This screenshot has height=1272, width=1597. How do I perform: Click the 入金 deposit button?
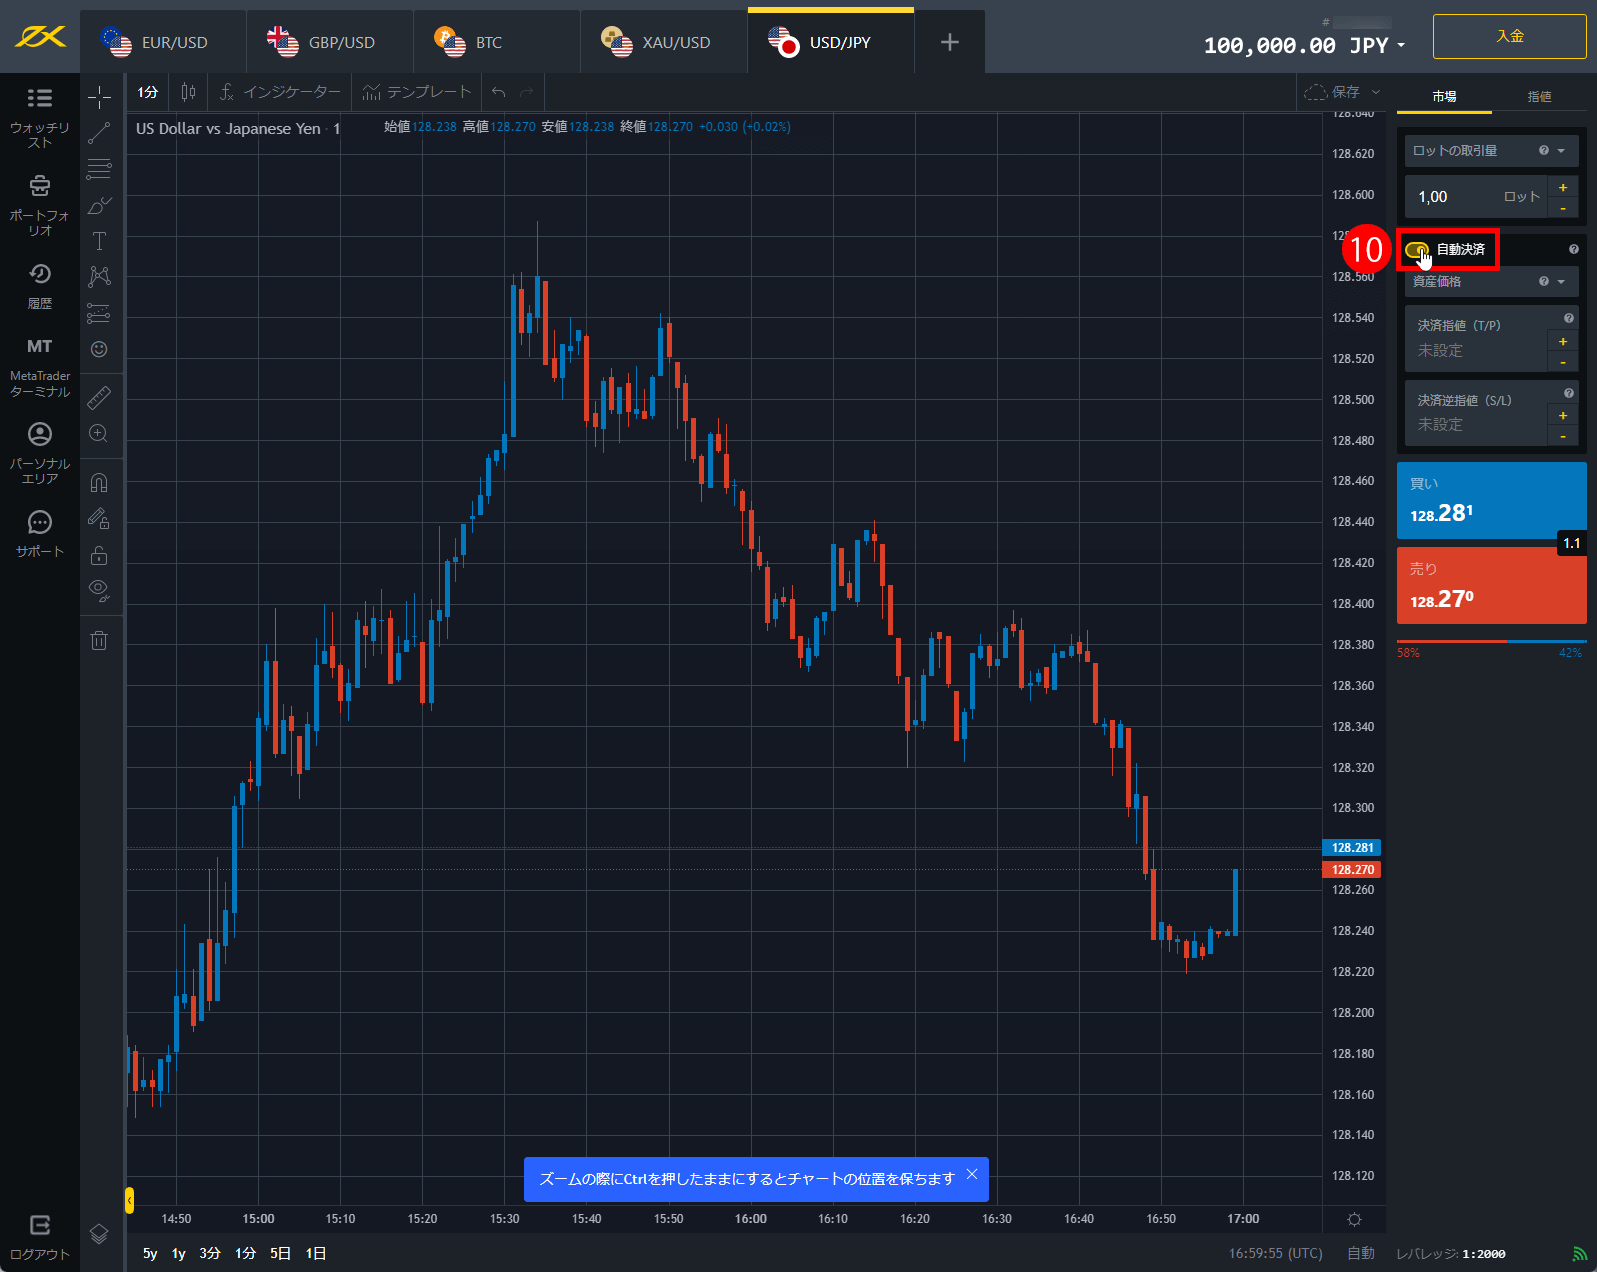pyautogui.click(x=1509, y=36)
